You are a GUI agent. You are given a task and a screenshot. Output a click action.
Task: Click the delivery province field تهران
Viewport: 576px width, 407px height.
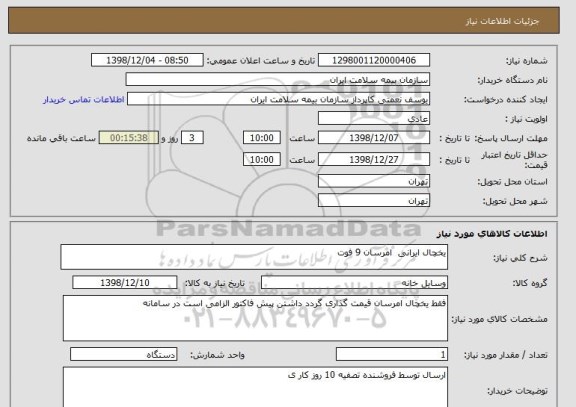pyautogui.click(x=374, y=181)
